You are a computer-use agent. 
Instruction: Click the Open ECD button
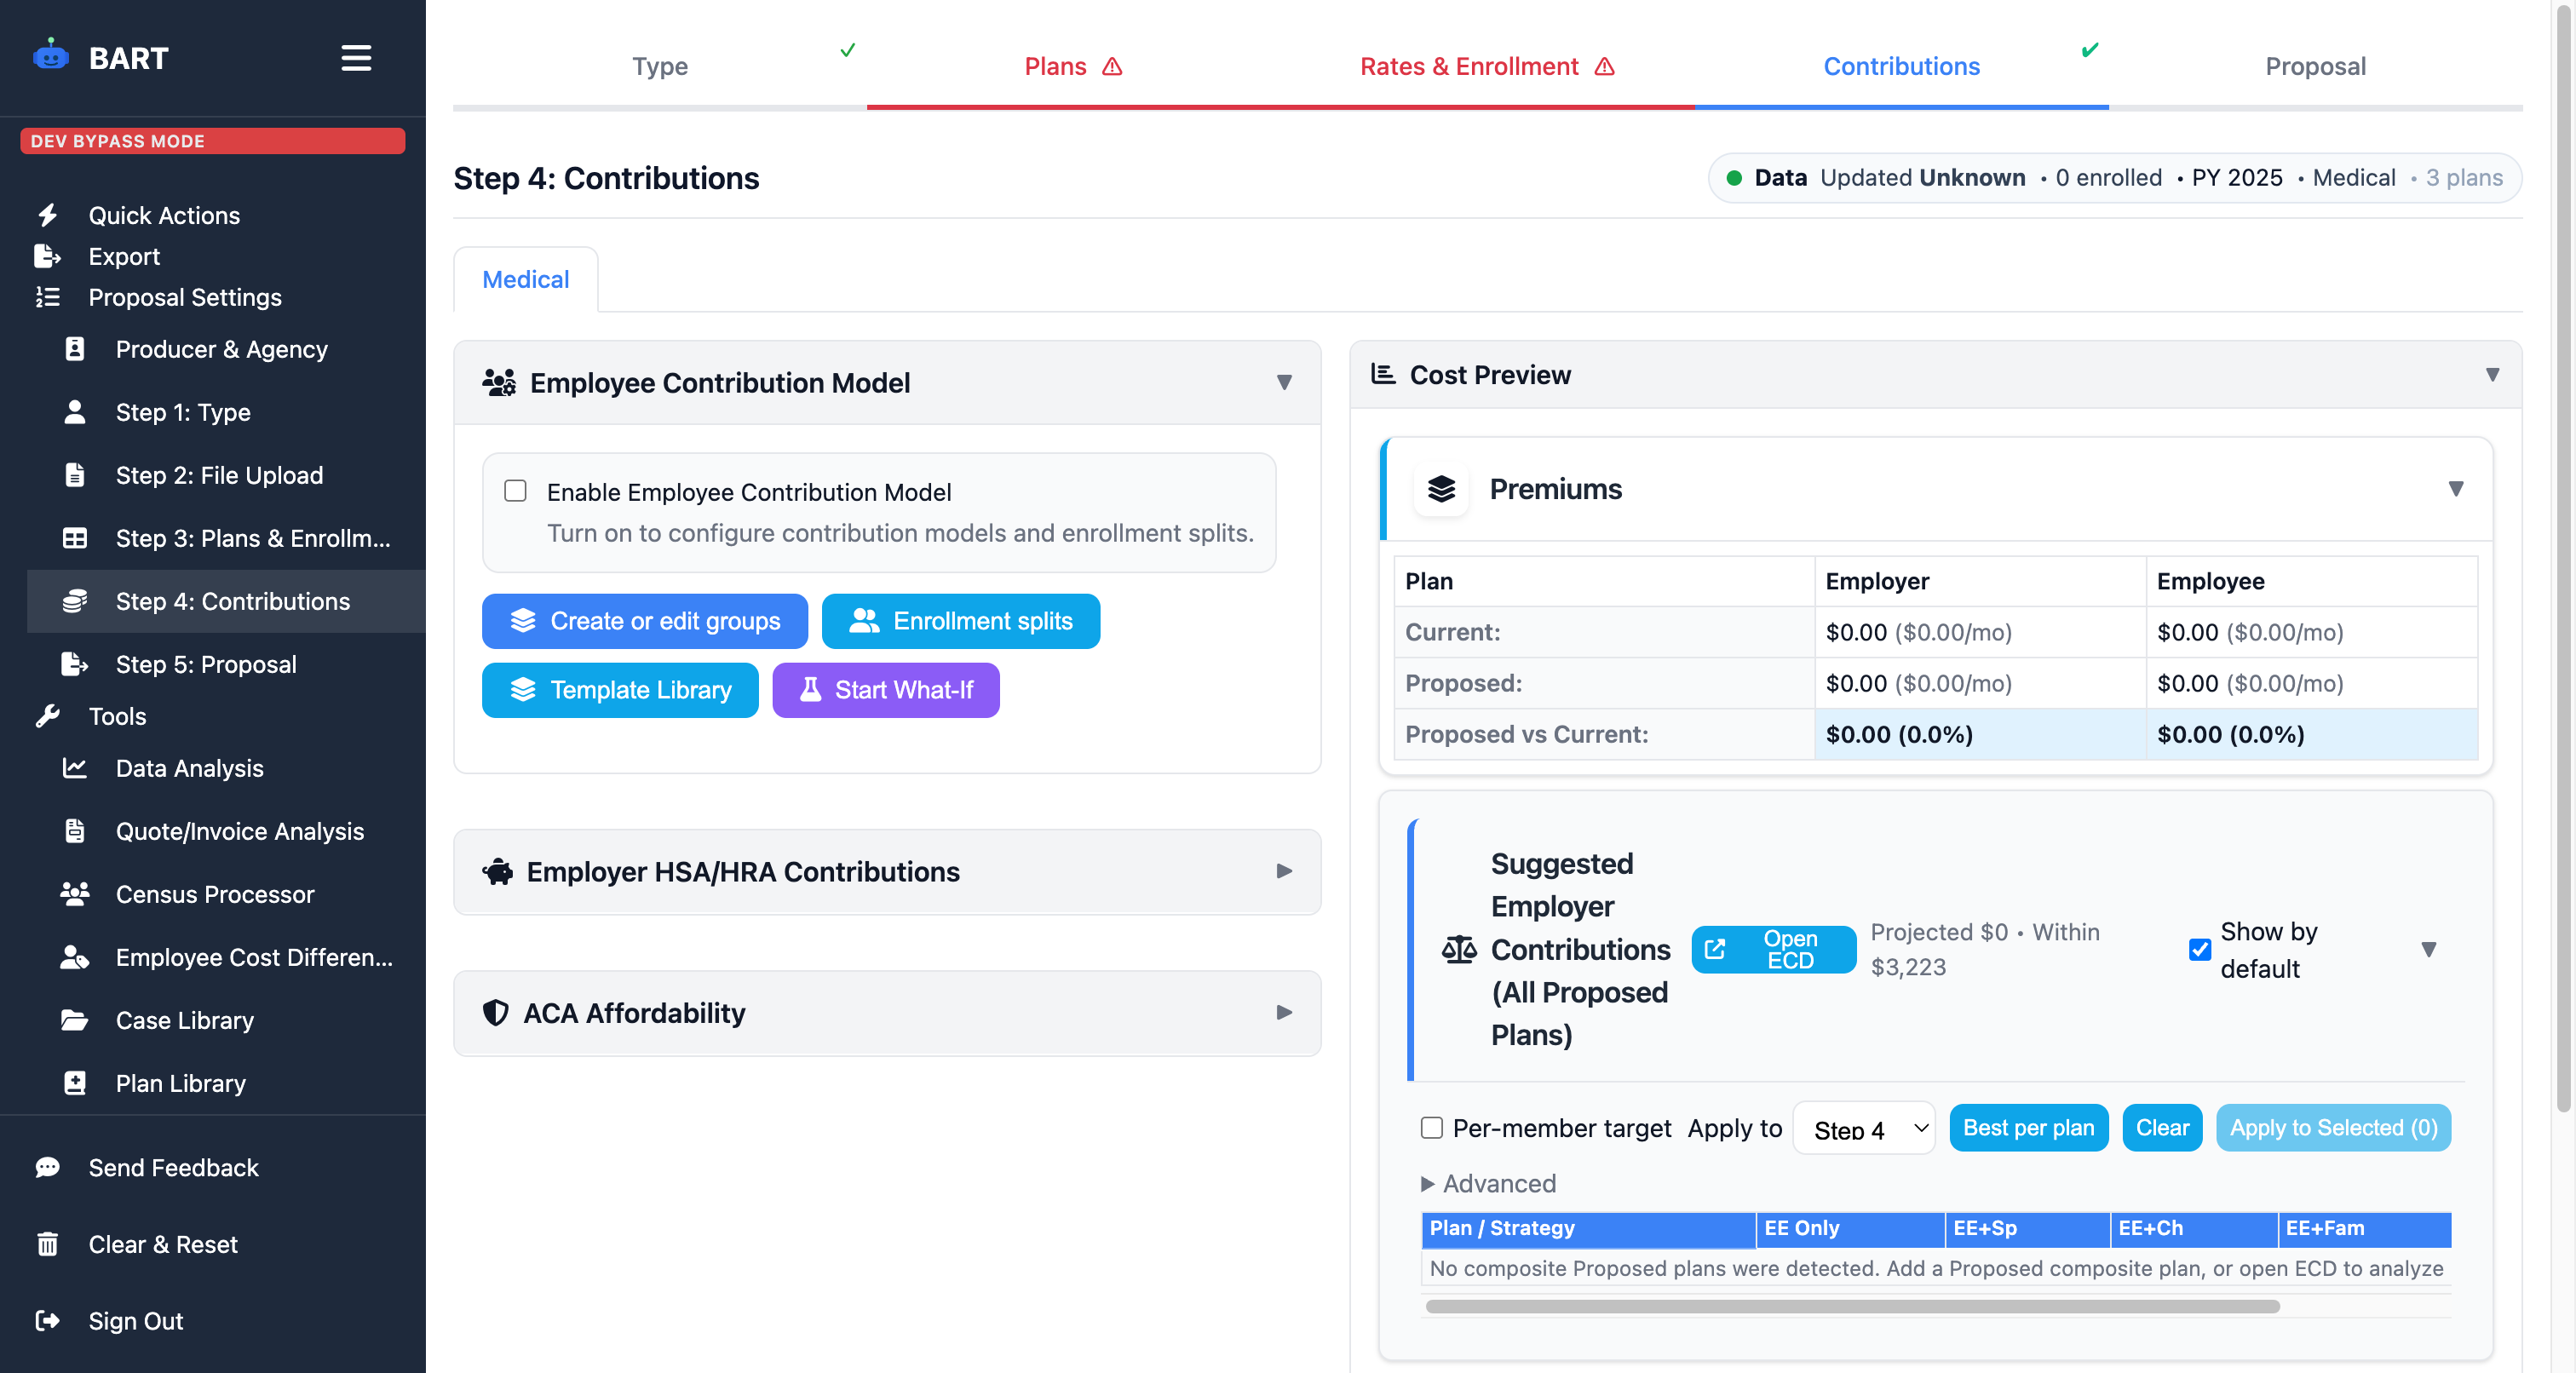coord(1773,949)
